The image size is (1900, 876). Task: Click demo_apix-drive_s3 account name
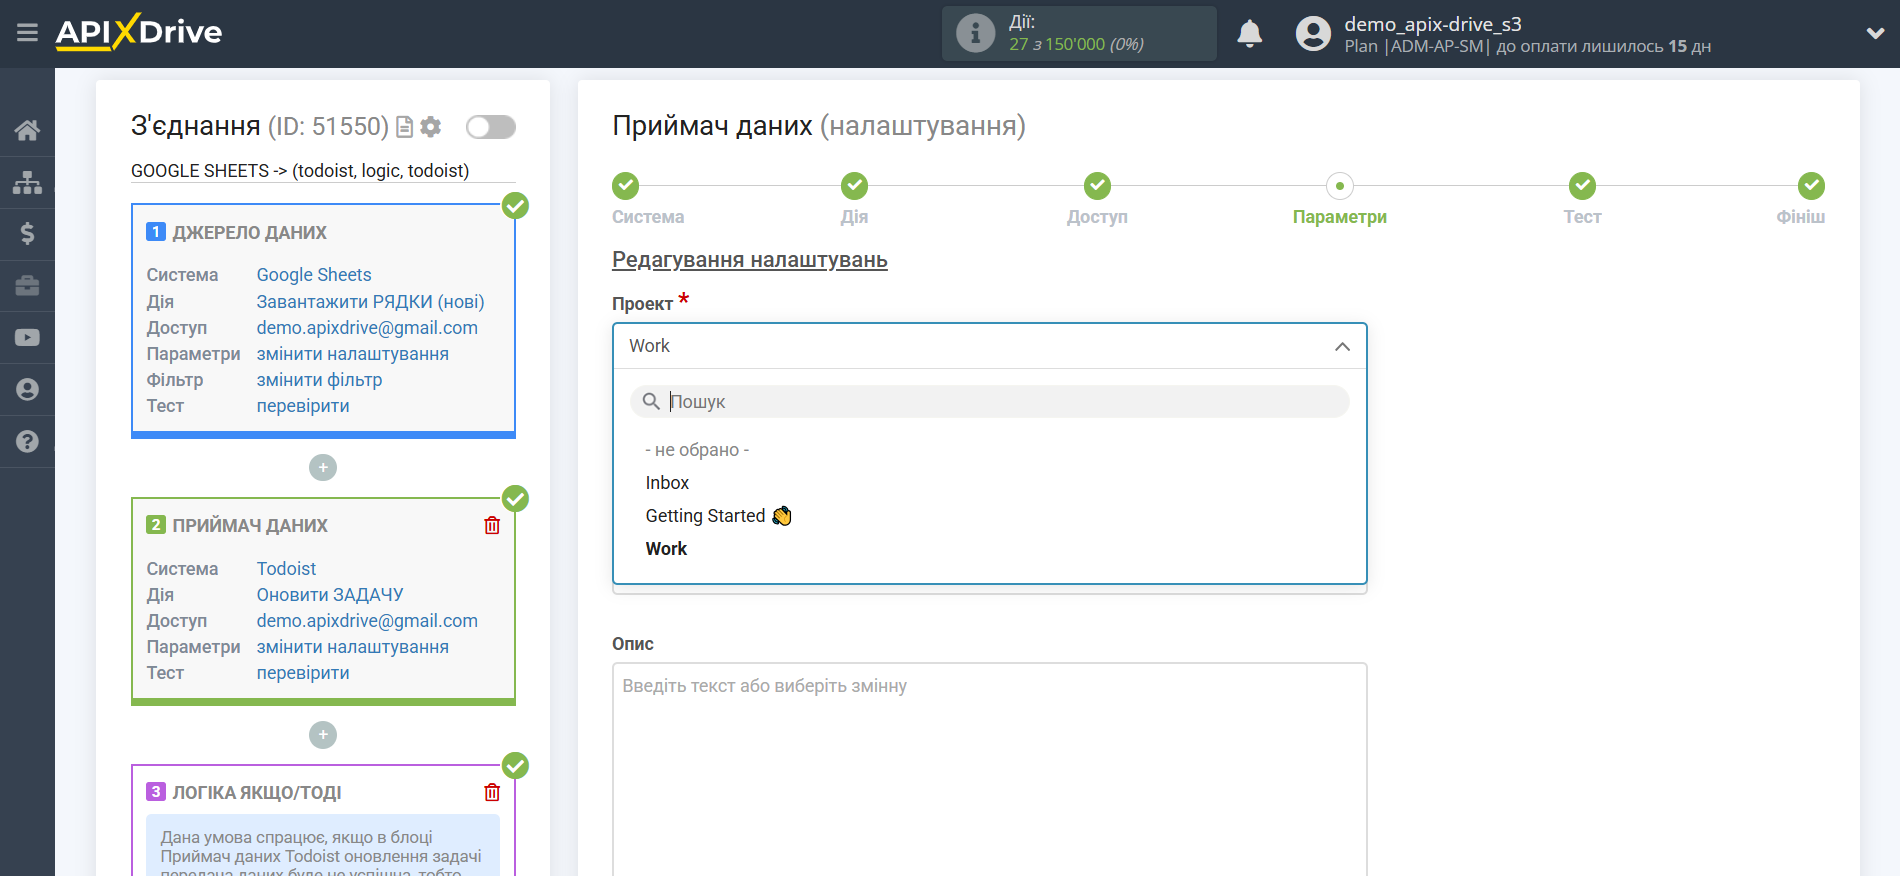tap(1432, 24)
